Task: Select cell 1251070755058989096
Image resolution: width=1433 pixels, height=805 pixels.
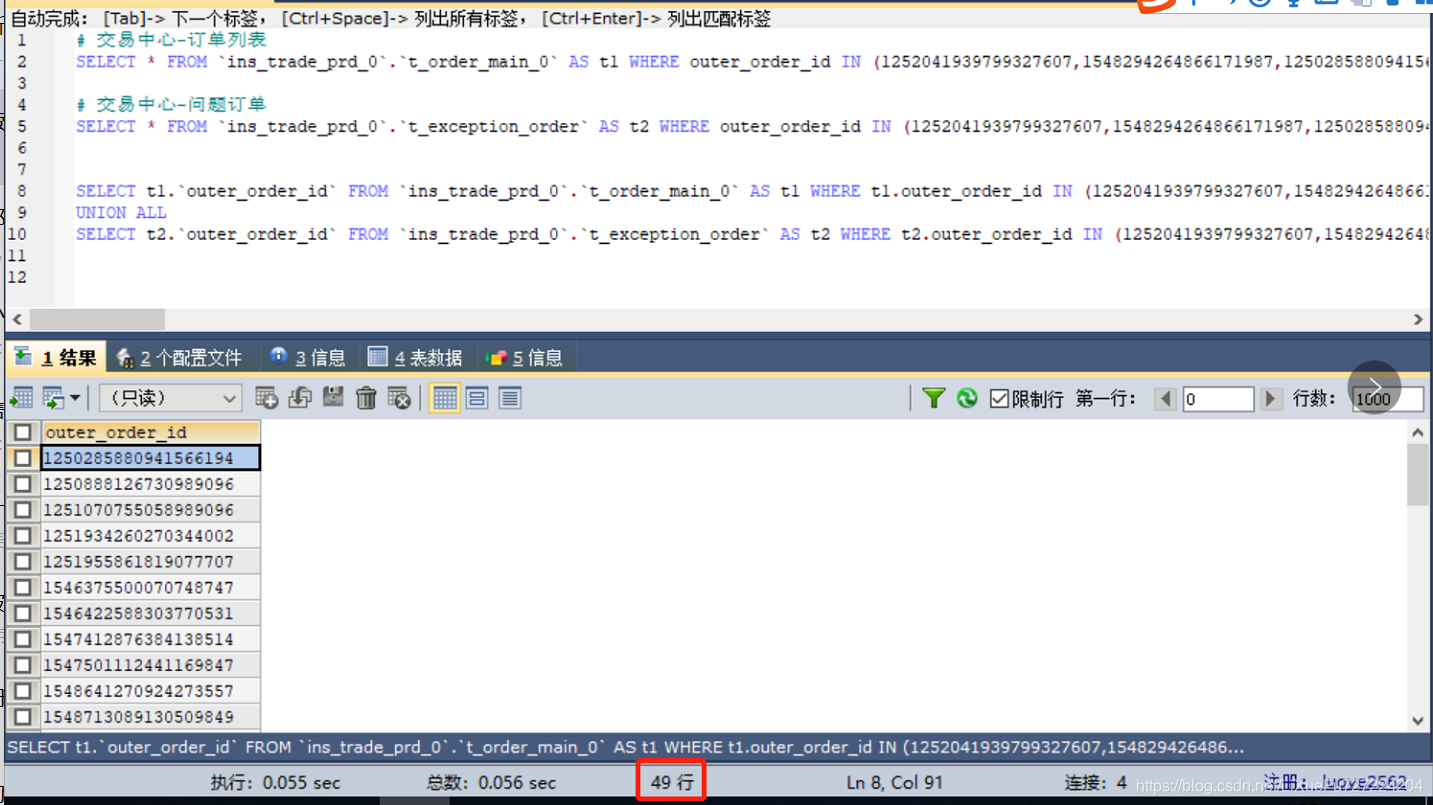Action: (150, 510)
